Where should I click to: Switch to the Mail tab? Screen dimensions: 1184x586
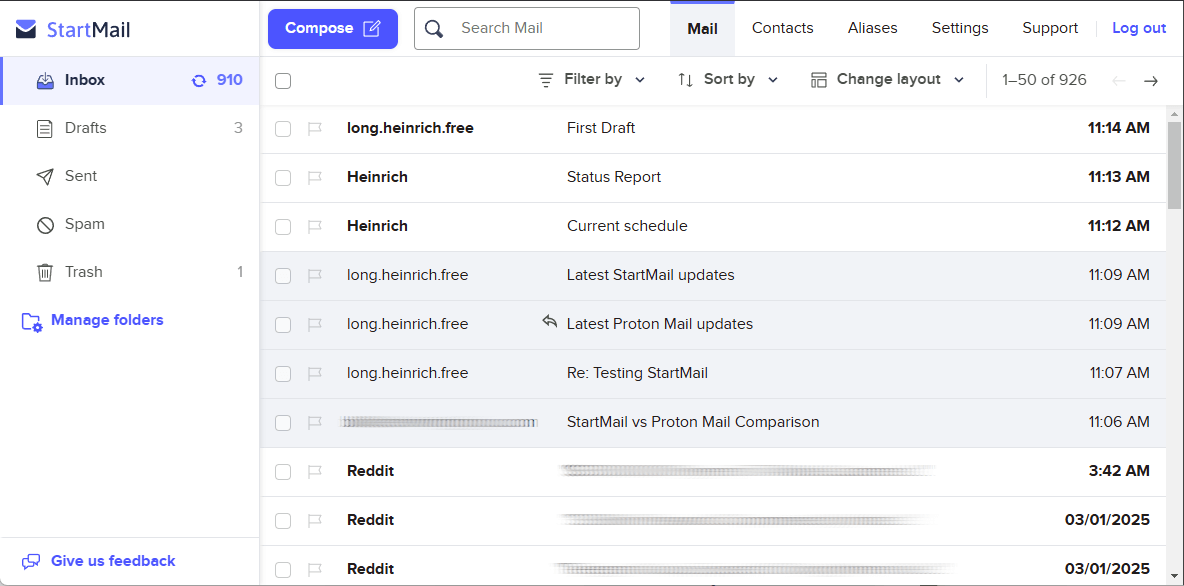(x=702, y=29)
